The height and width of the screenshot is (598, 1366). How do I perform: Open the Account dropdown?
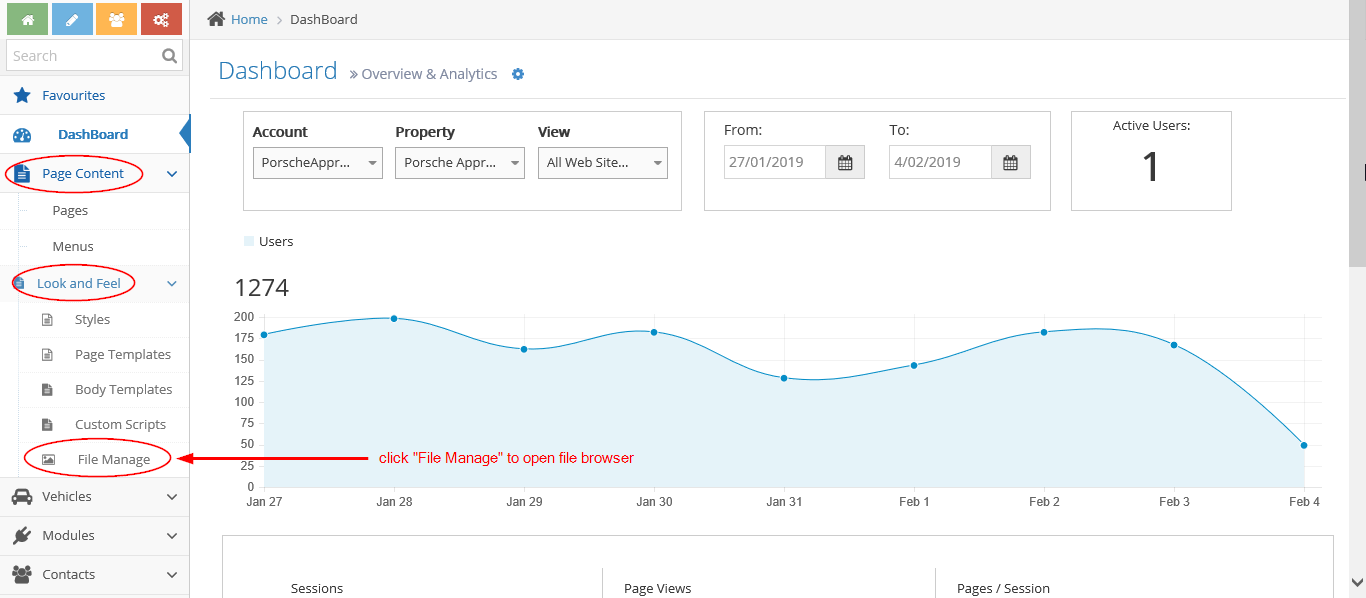317,163
